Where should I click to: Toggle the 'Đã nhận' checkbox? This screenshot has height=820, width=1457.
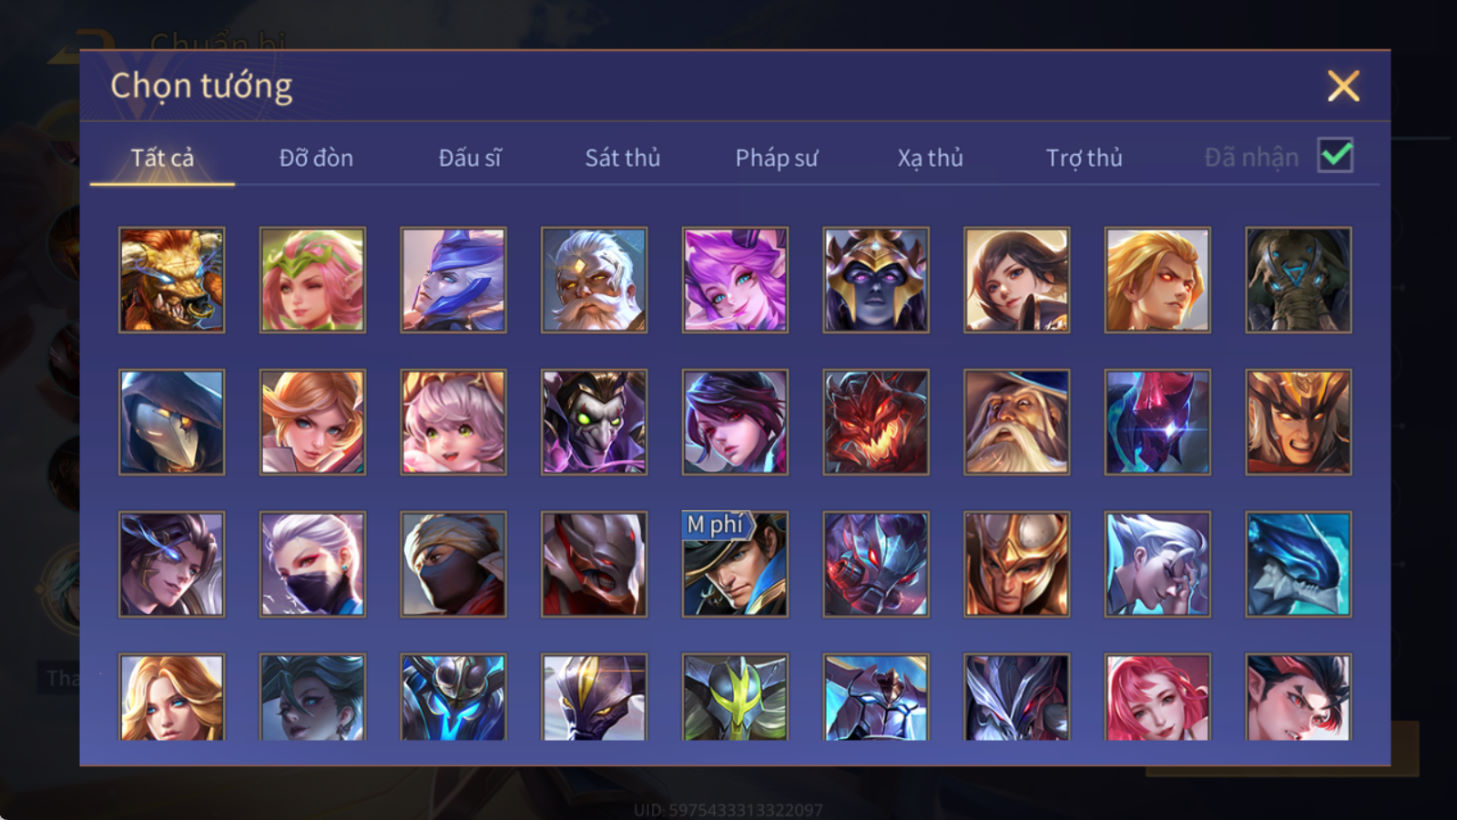[1335, 156]
